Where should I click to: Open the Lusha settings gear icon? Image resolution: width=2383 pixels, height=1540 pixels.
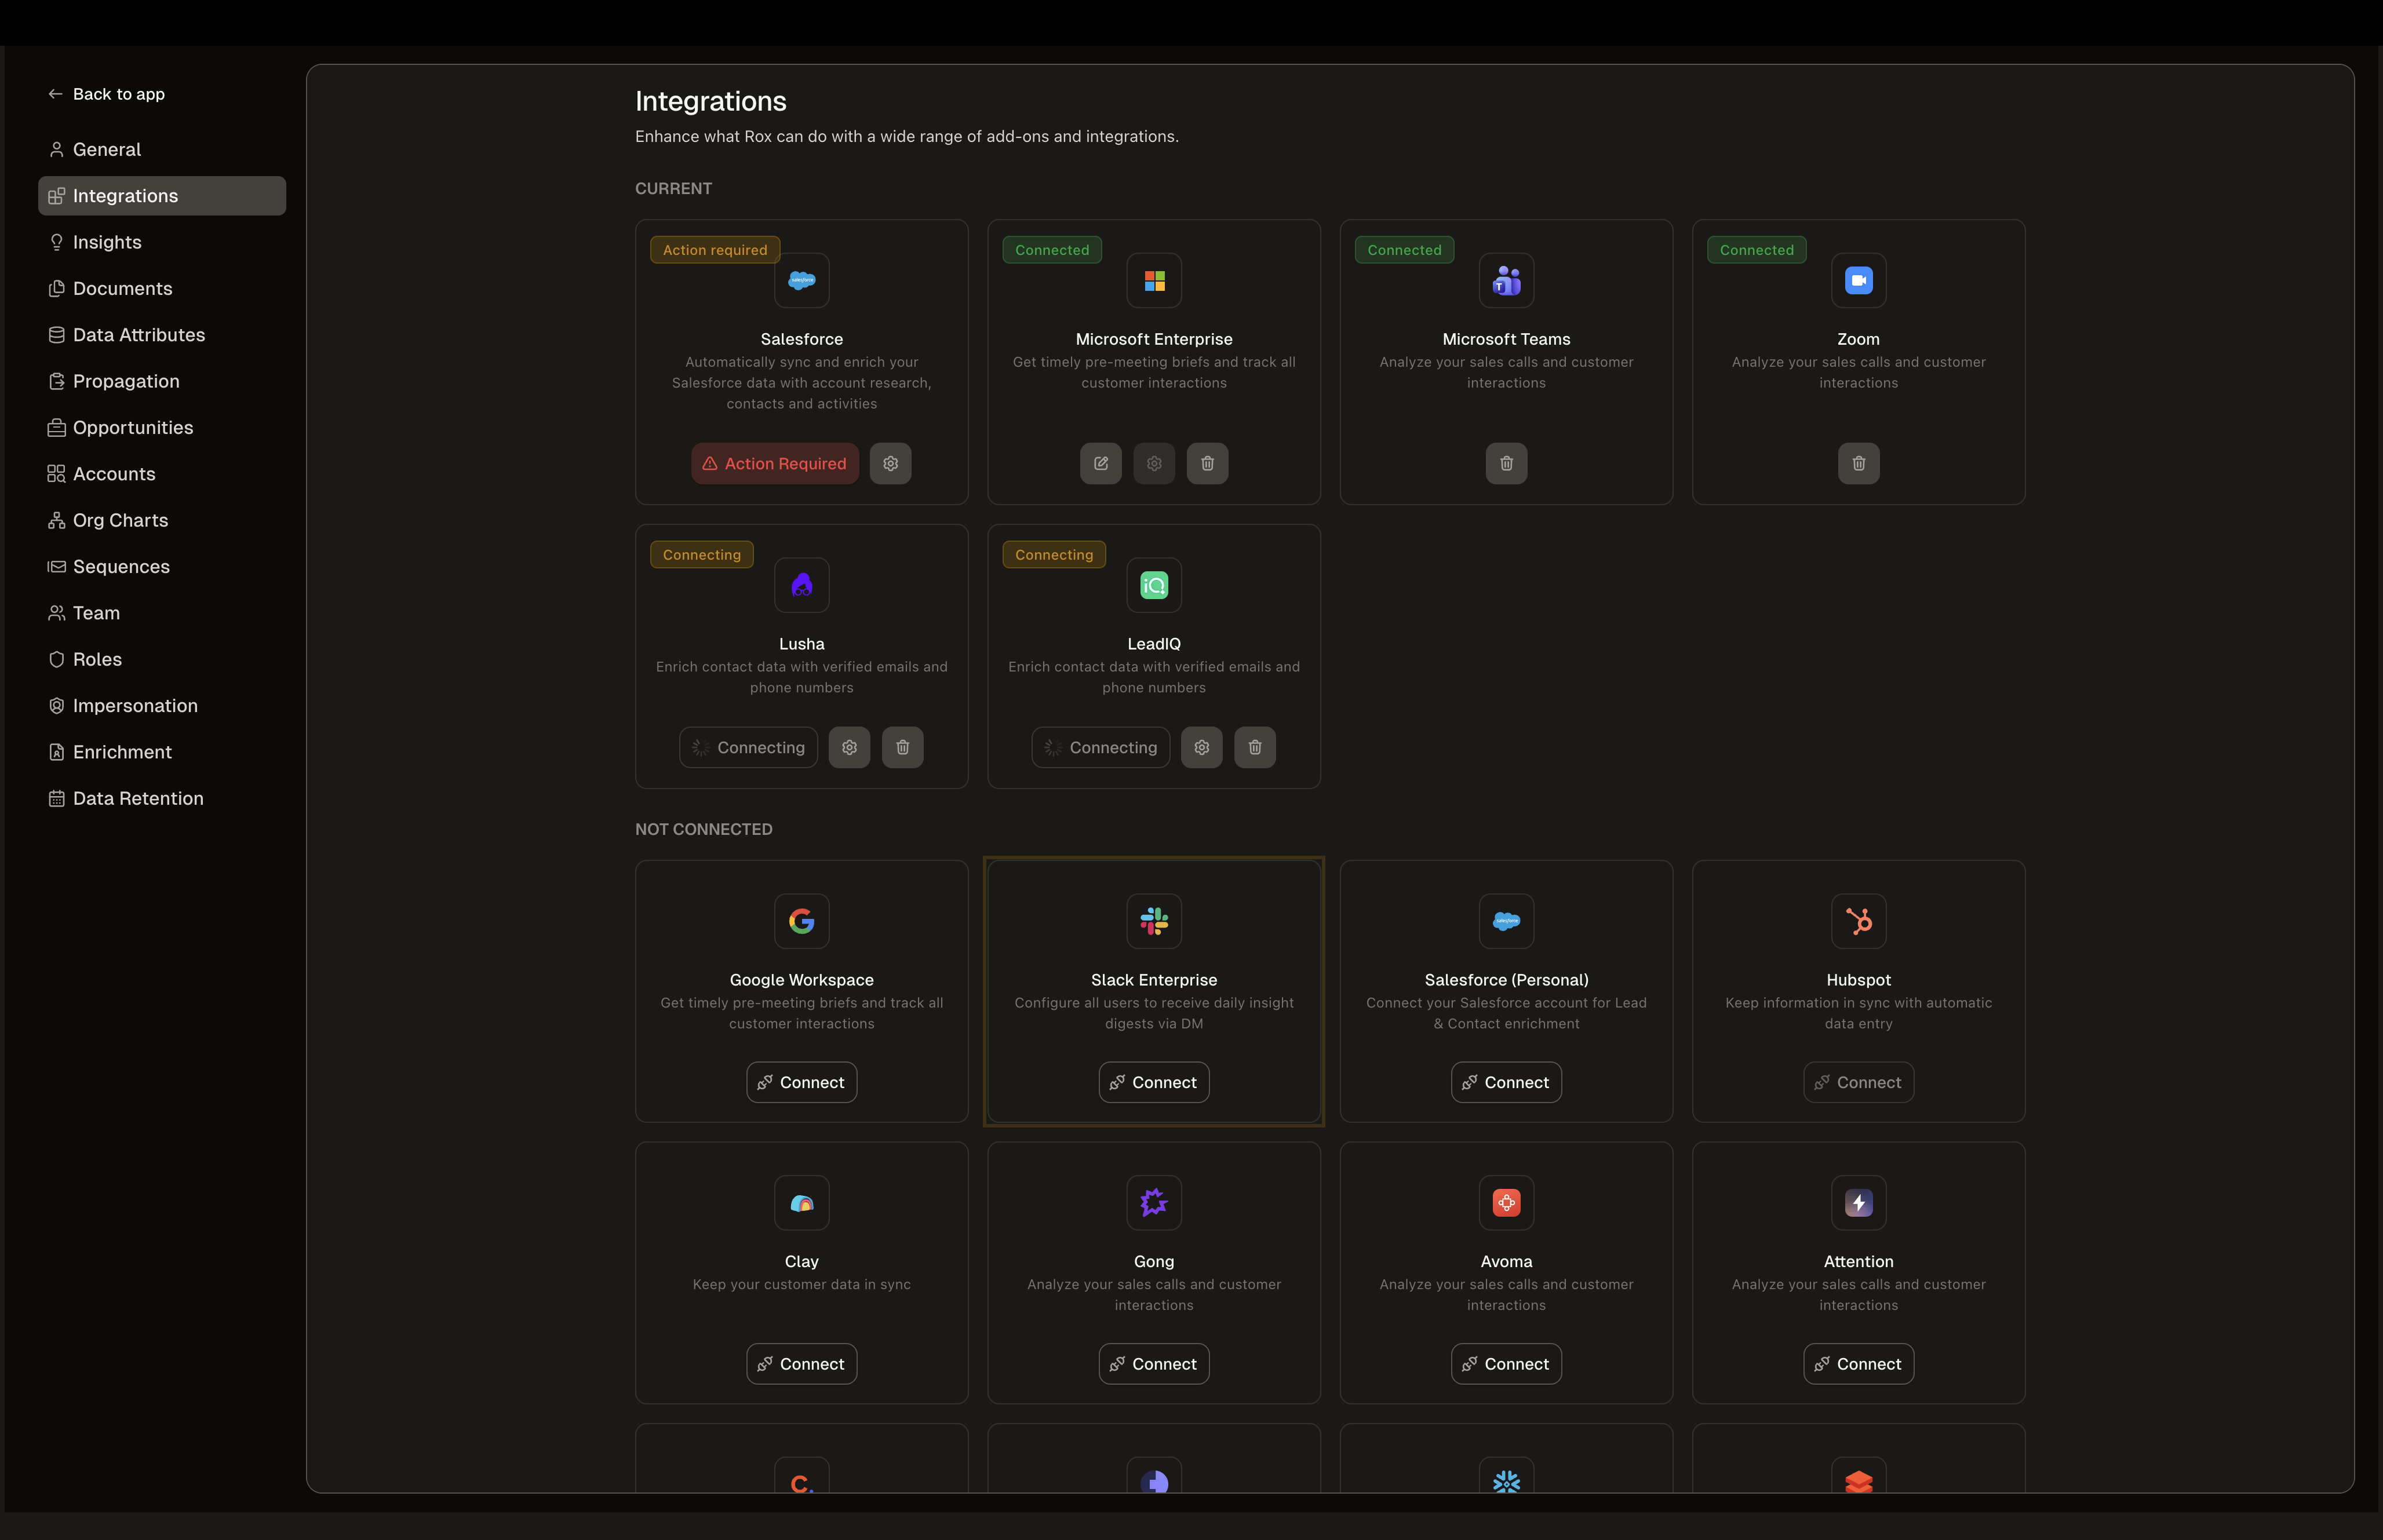pyautogui.click(x=849, y=748)
